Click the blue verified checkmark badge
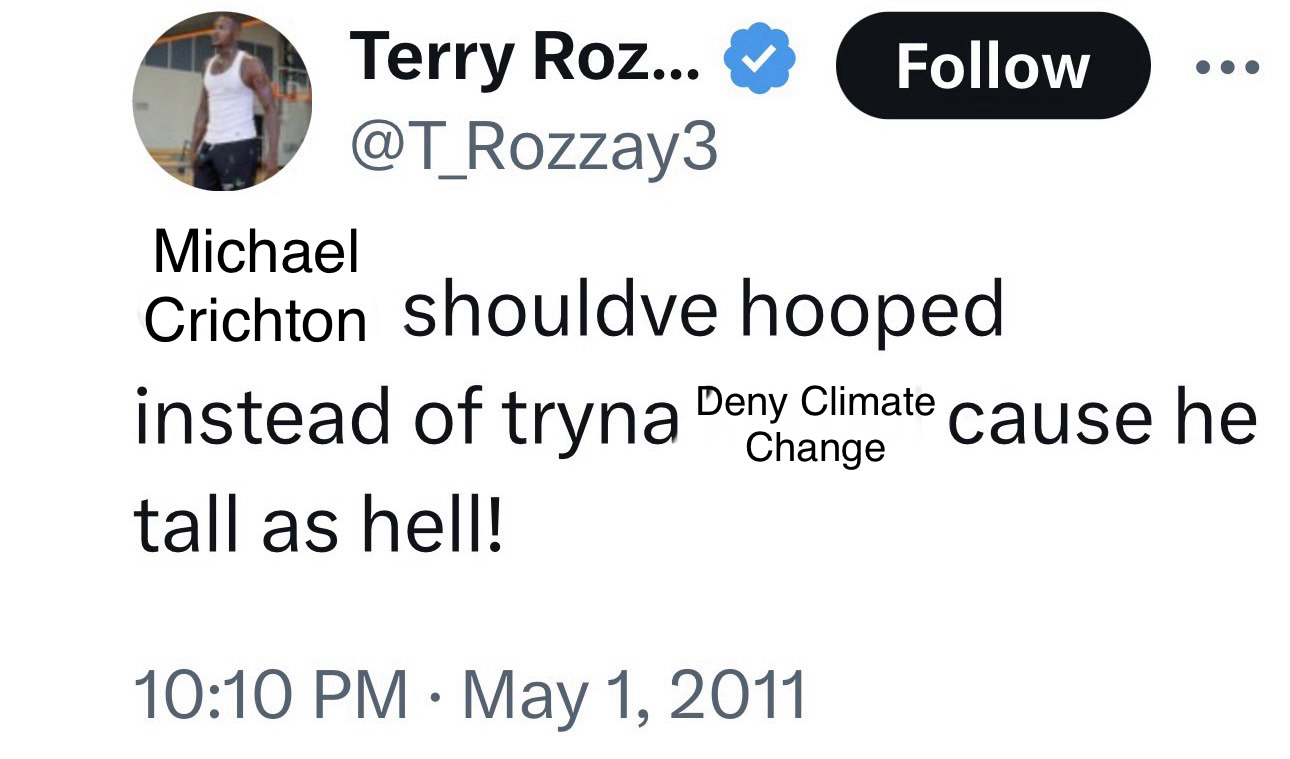The height and width of the screenshot is (759, 1290). [x=759, y=61]
